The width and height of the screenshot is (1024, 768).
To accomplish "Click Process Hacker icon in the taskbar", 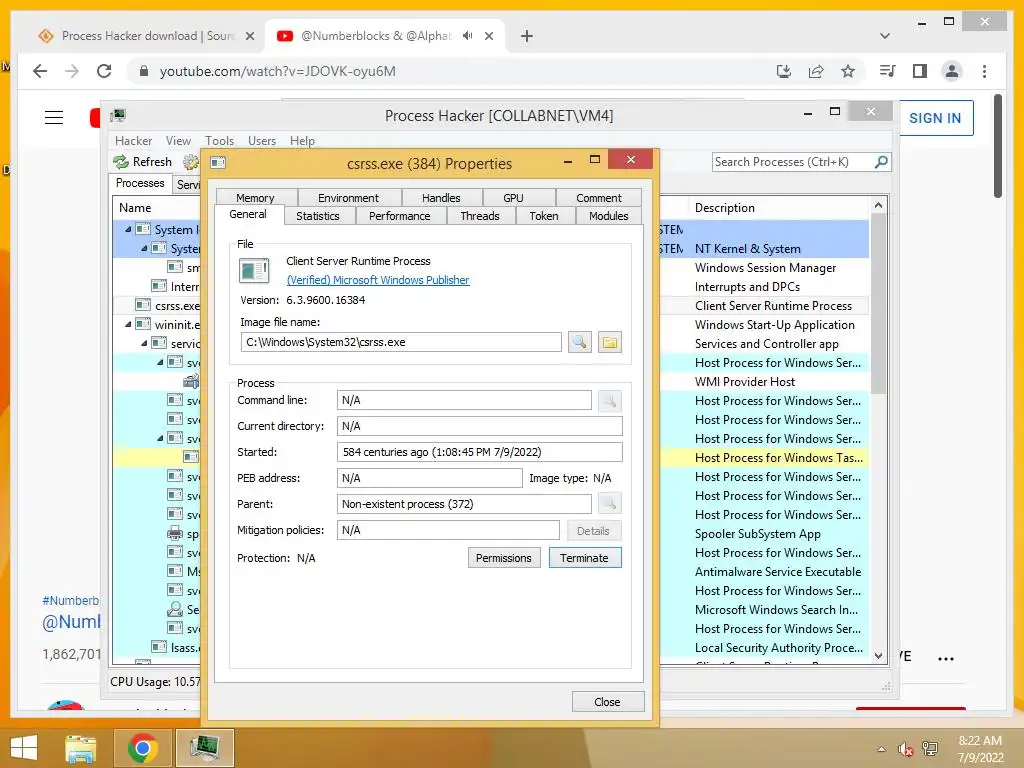I will point(204,748).
